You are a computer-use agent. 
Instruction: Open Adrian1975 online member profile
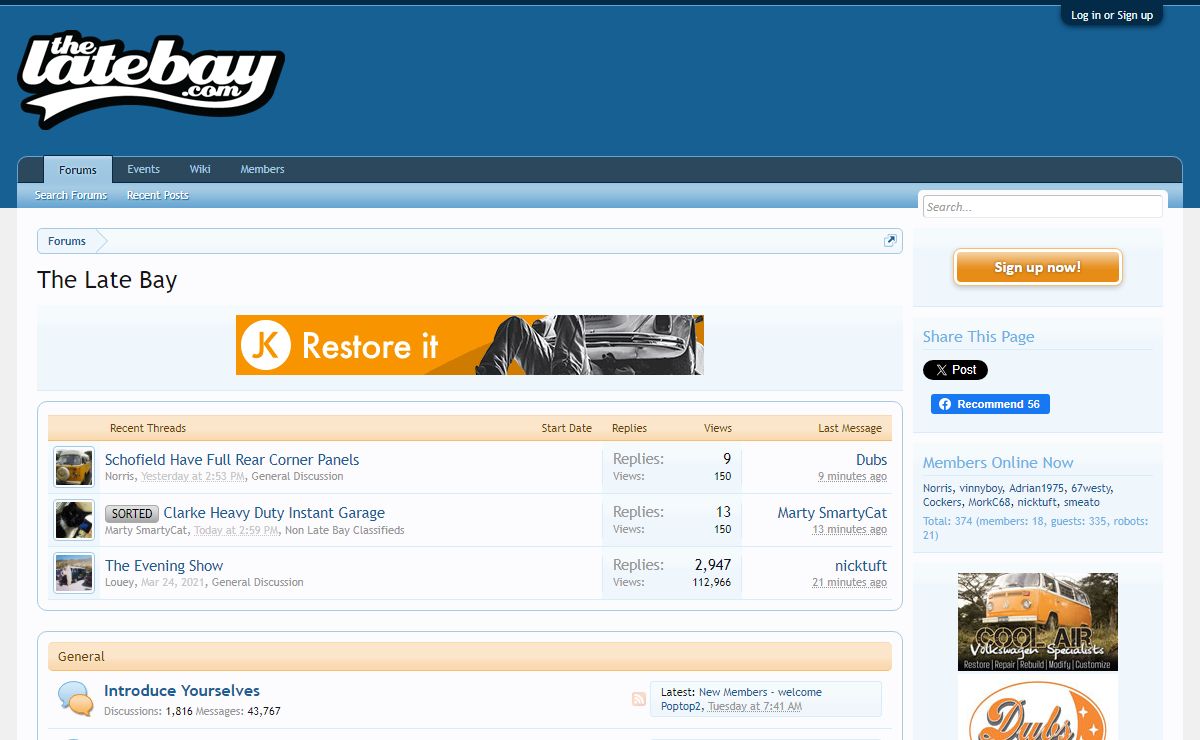click(x=1037, y=489)
